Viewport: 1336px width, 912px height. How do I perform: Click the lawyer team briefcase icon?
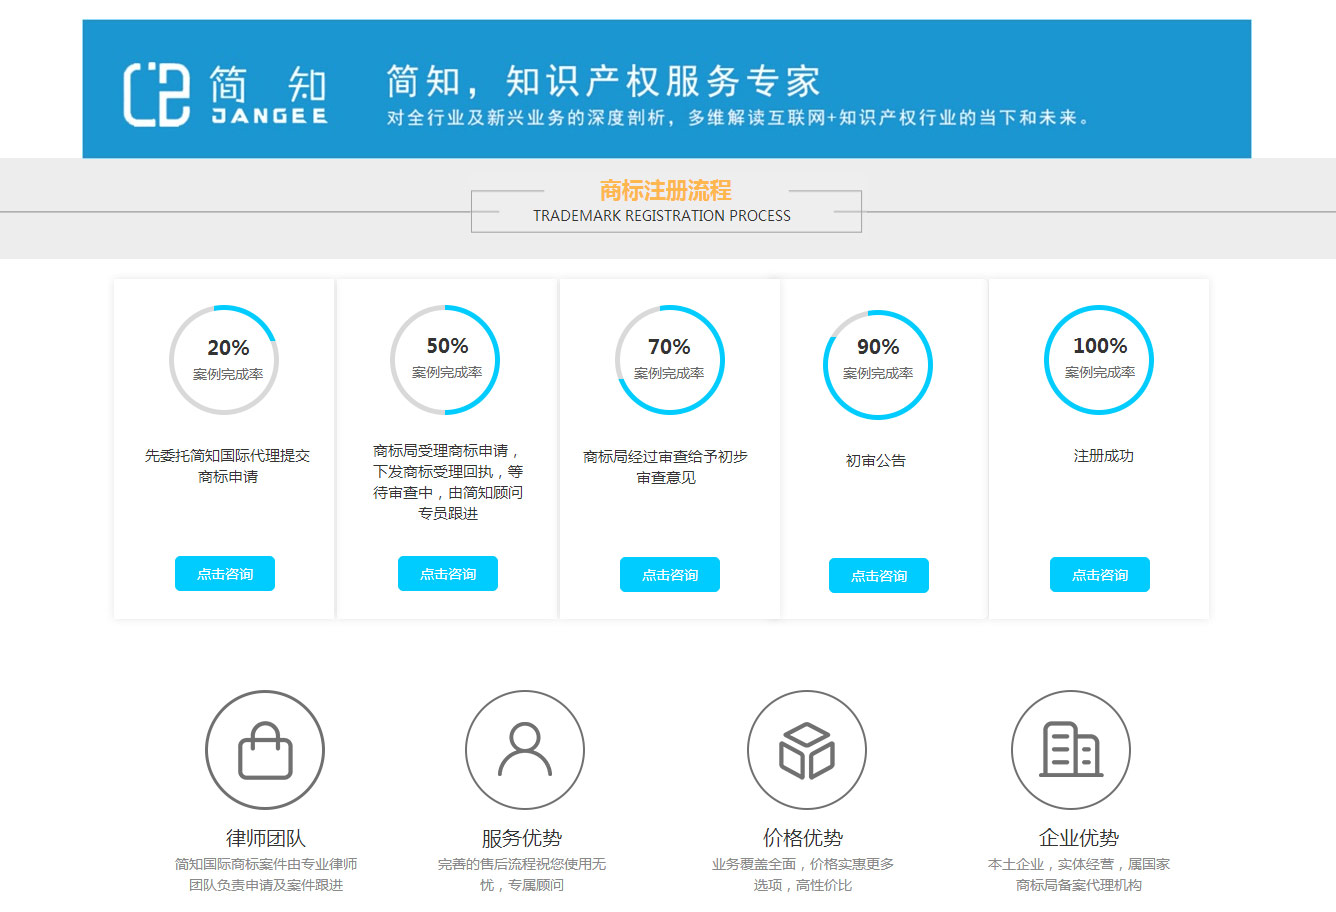pyautogui.click(x=265, y=750)
